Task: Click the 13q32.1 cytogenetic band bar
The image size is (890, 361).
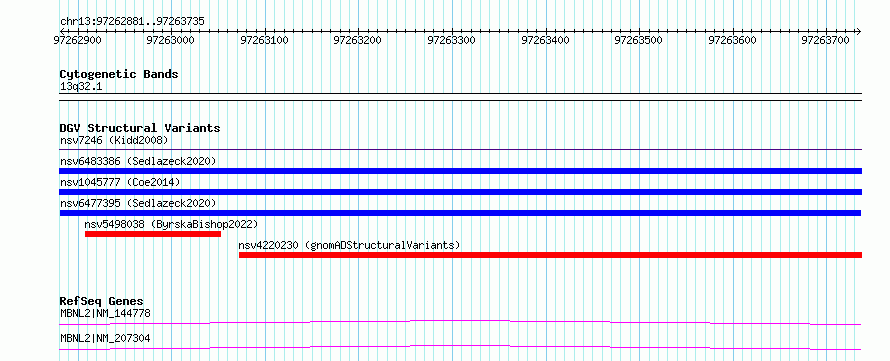Action: pyautogui.click(x=461, y=97)
